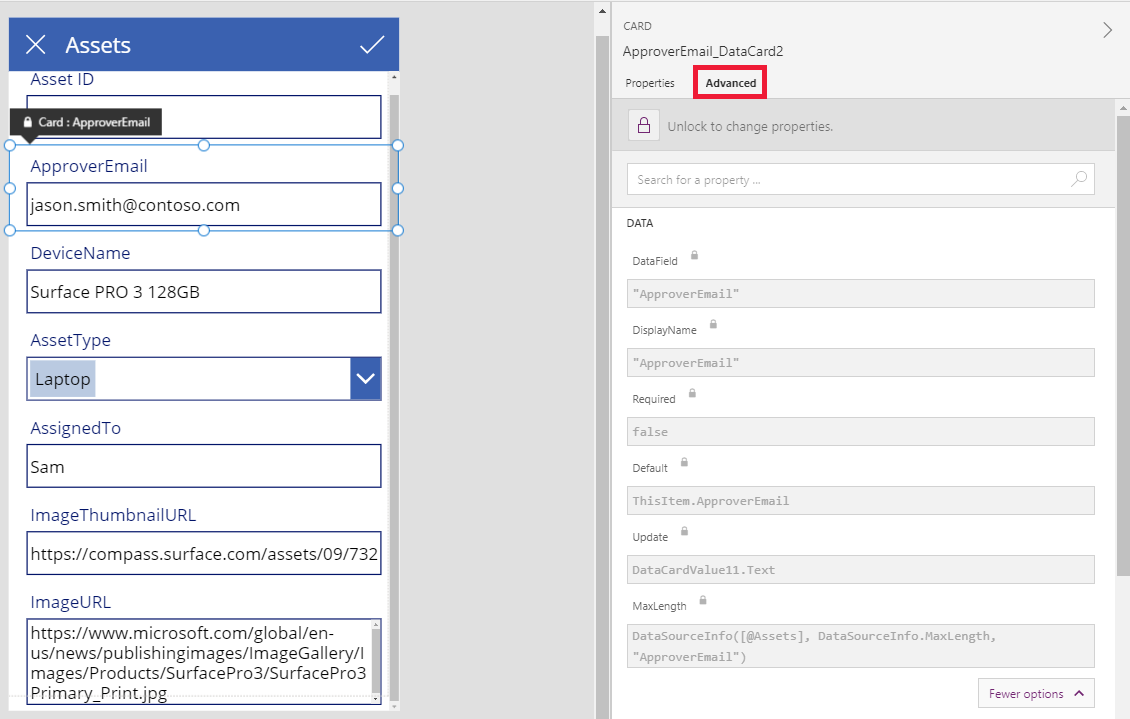
Task: Click the DataField formula box
Action: pos(860,294)
